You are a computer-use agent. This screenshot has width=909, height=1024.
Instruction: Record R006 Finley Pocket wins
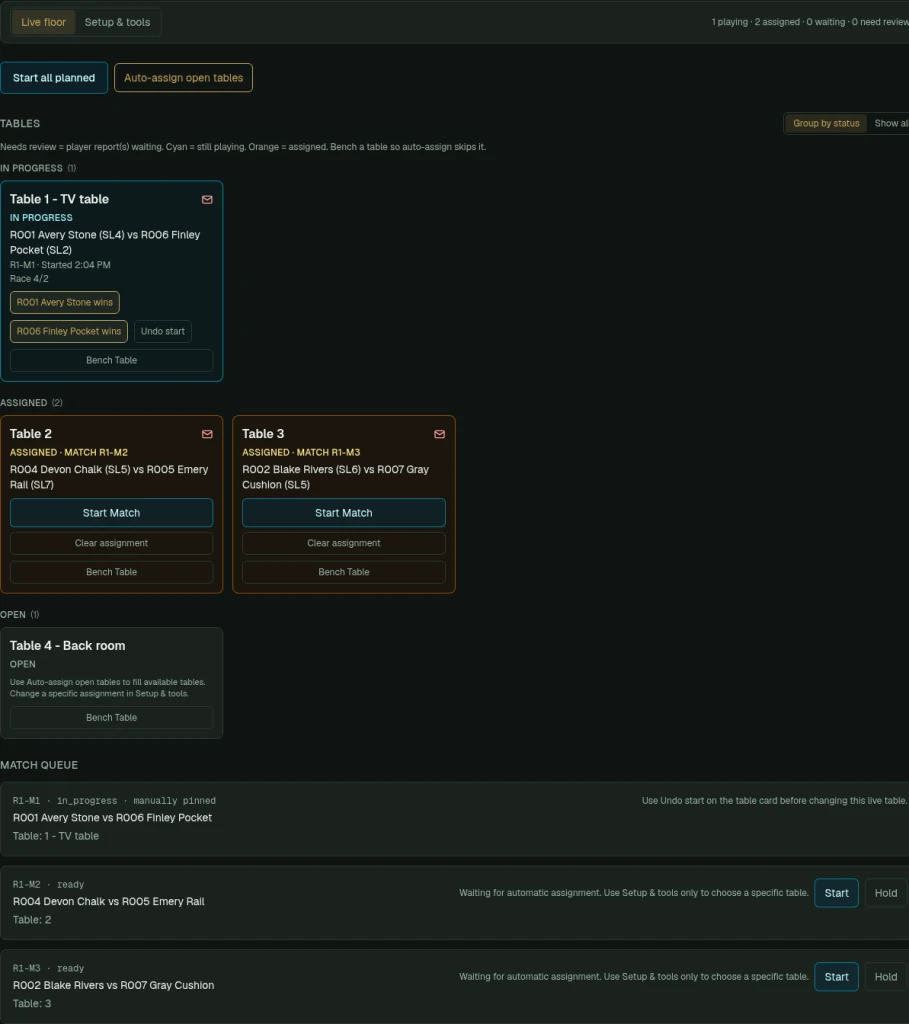tap(69, 331)
